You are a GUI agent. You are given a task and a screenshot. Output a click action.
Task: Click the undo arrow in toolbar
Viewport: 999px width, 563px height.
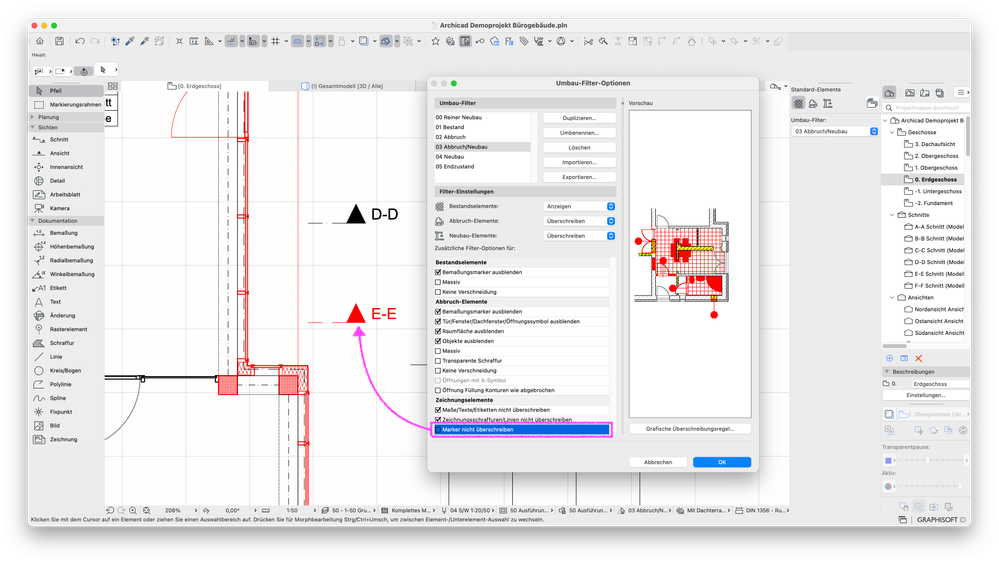click(x=80, y=41)
